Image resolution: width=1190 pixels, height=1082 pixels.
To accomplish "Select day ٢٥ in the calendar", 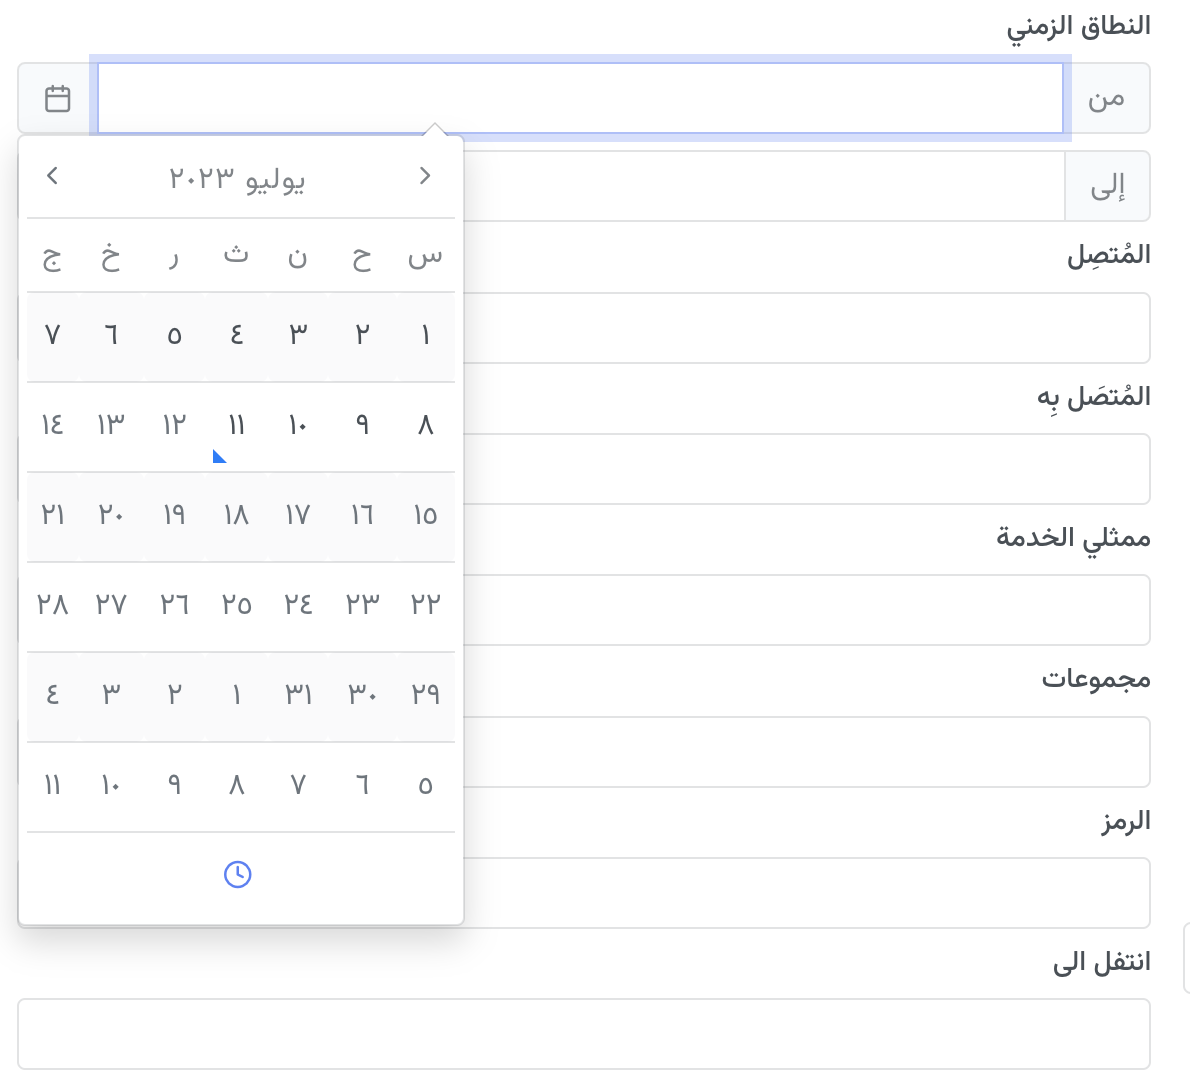I will point(237,605).
